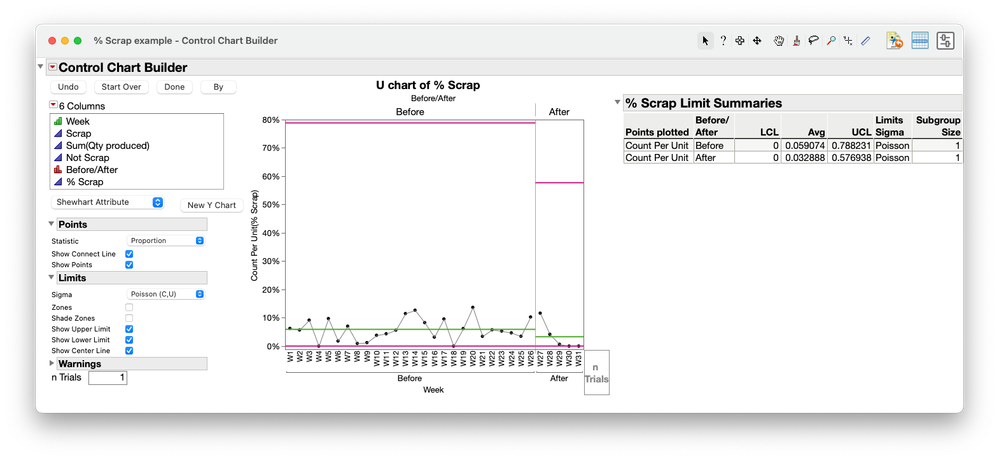Click the Before UCL value 0.788231
This screenshot has width=999, height=460.
click(x=850, y=145)
